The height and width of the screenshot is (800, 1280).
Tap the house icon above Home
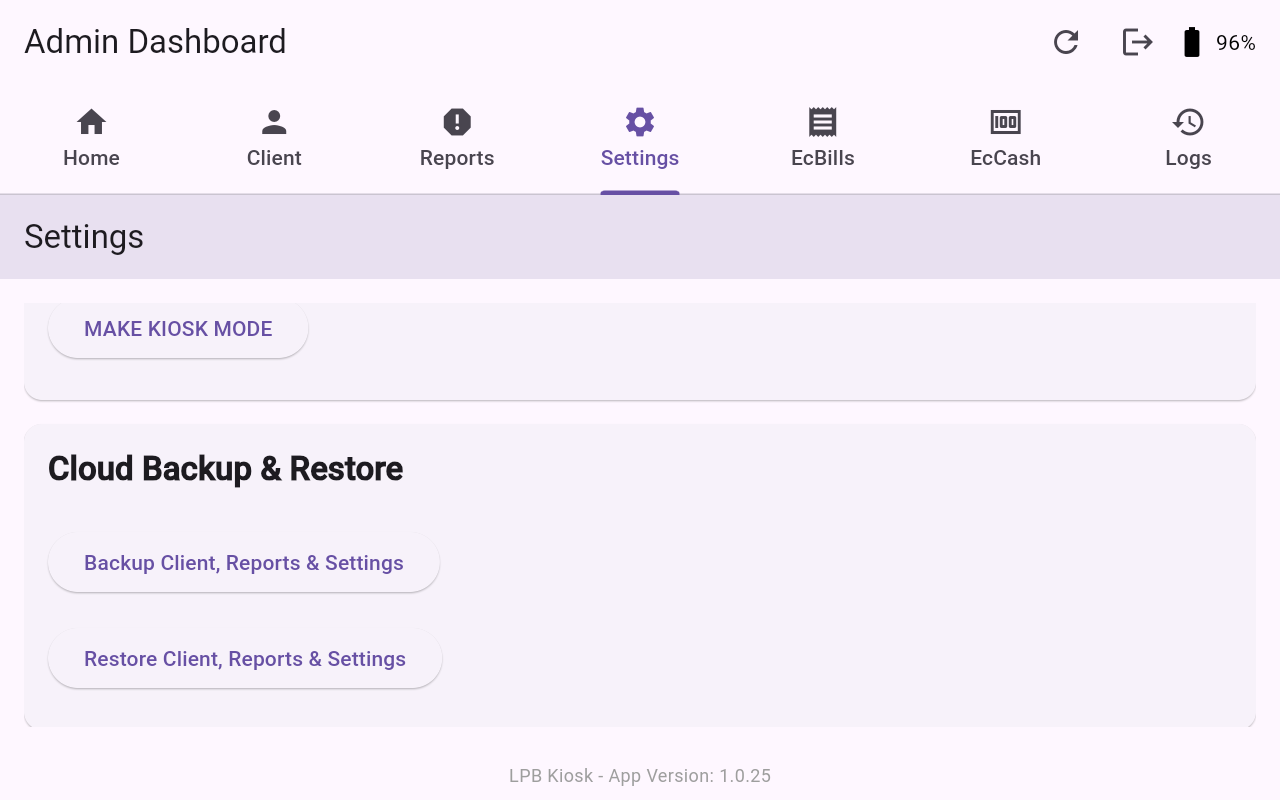(x=91, y=122)
